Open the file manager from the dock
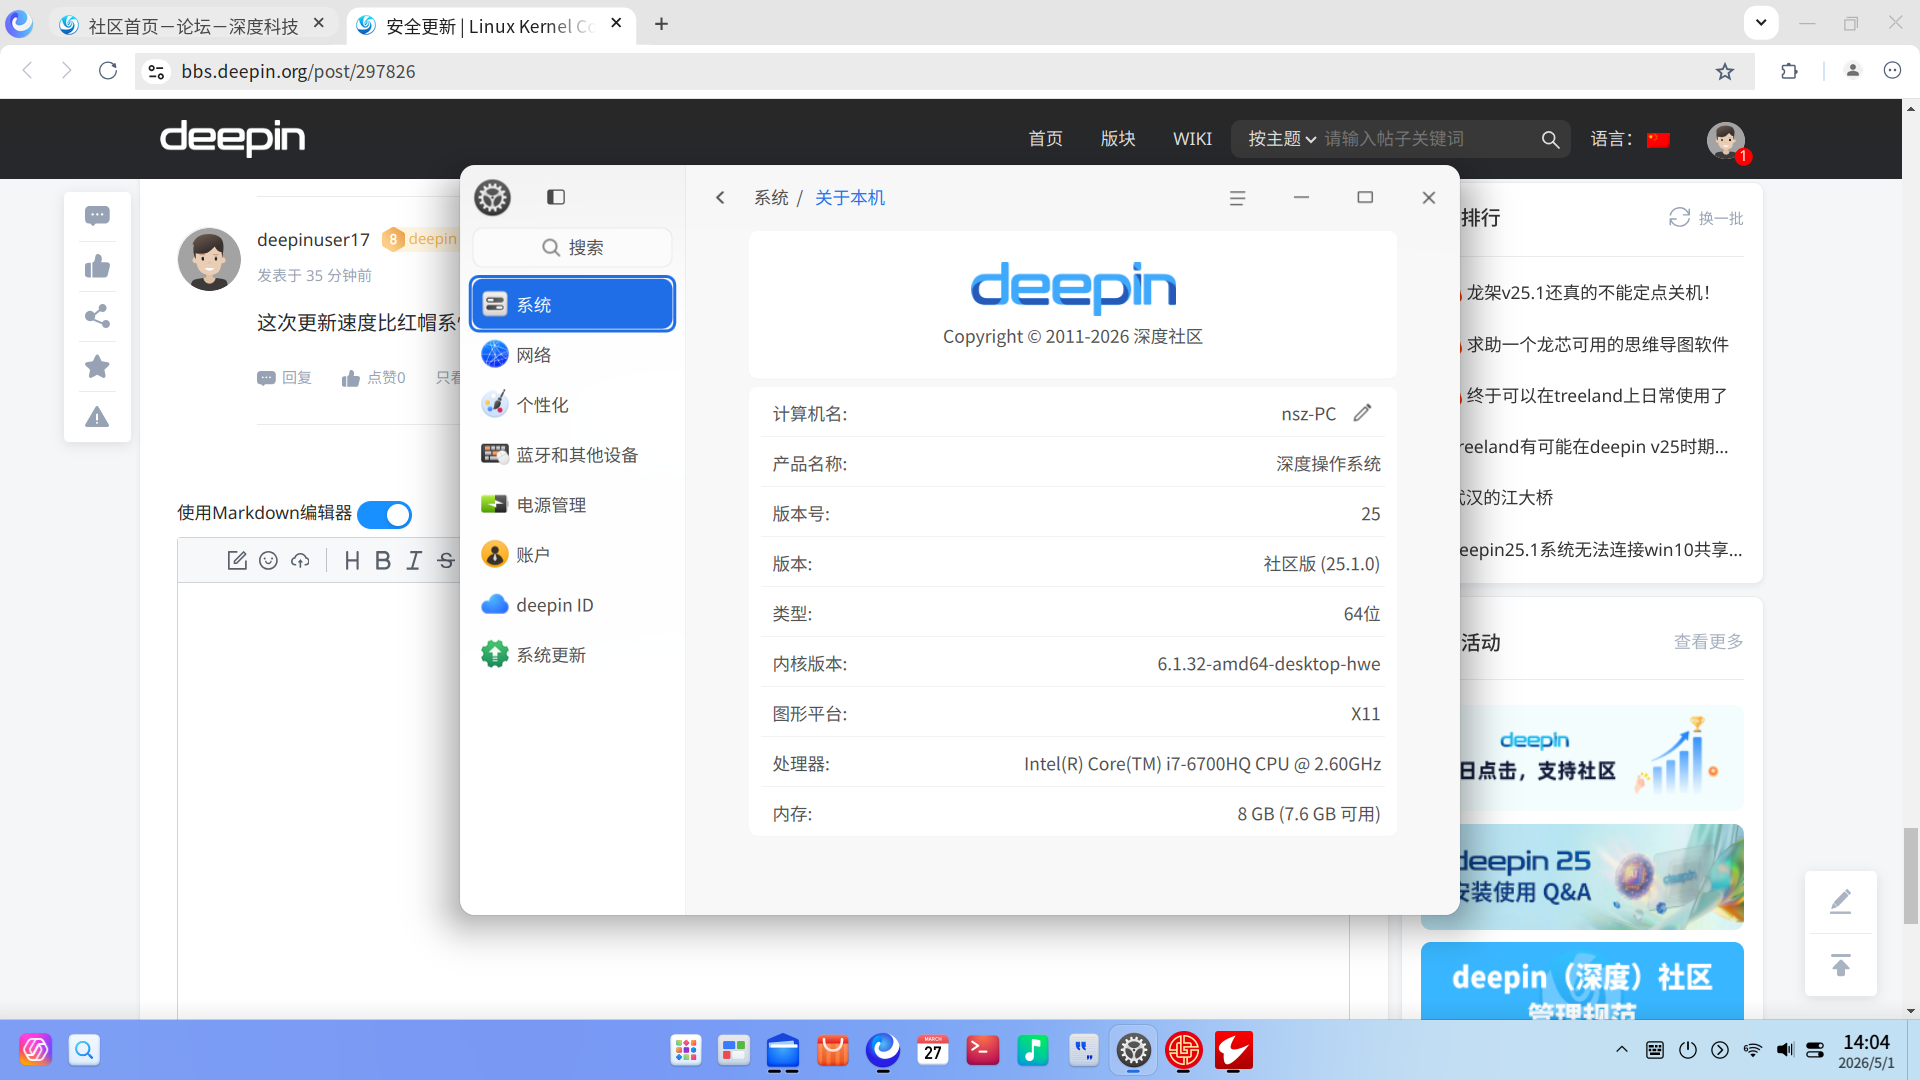The width and height of the screenshot is (1920, 1080). coord(783,1050)
